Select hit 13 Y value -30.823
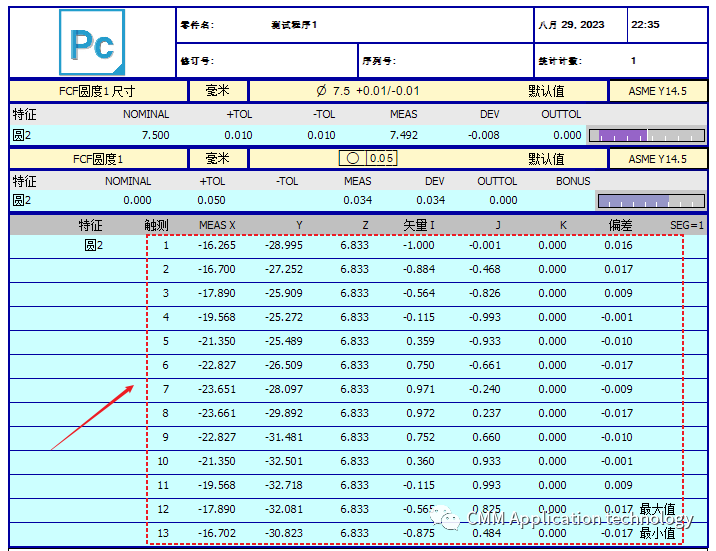 [x=284, y=533]
